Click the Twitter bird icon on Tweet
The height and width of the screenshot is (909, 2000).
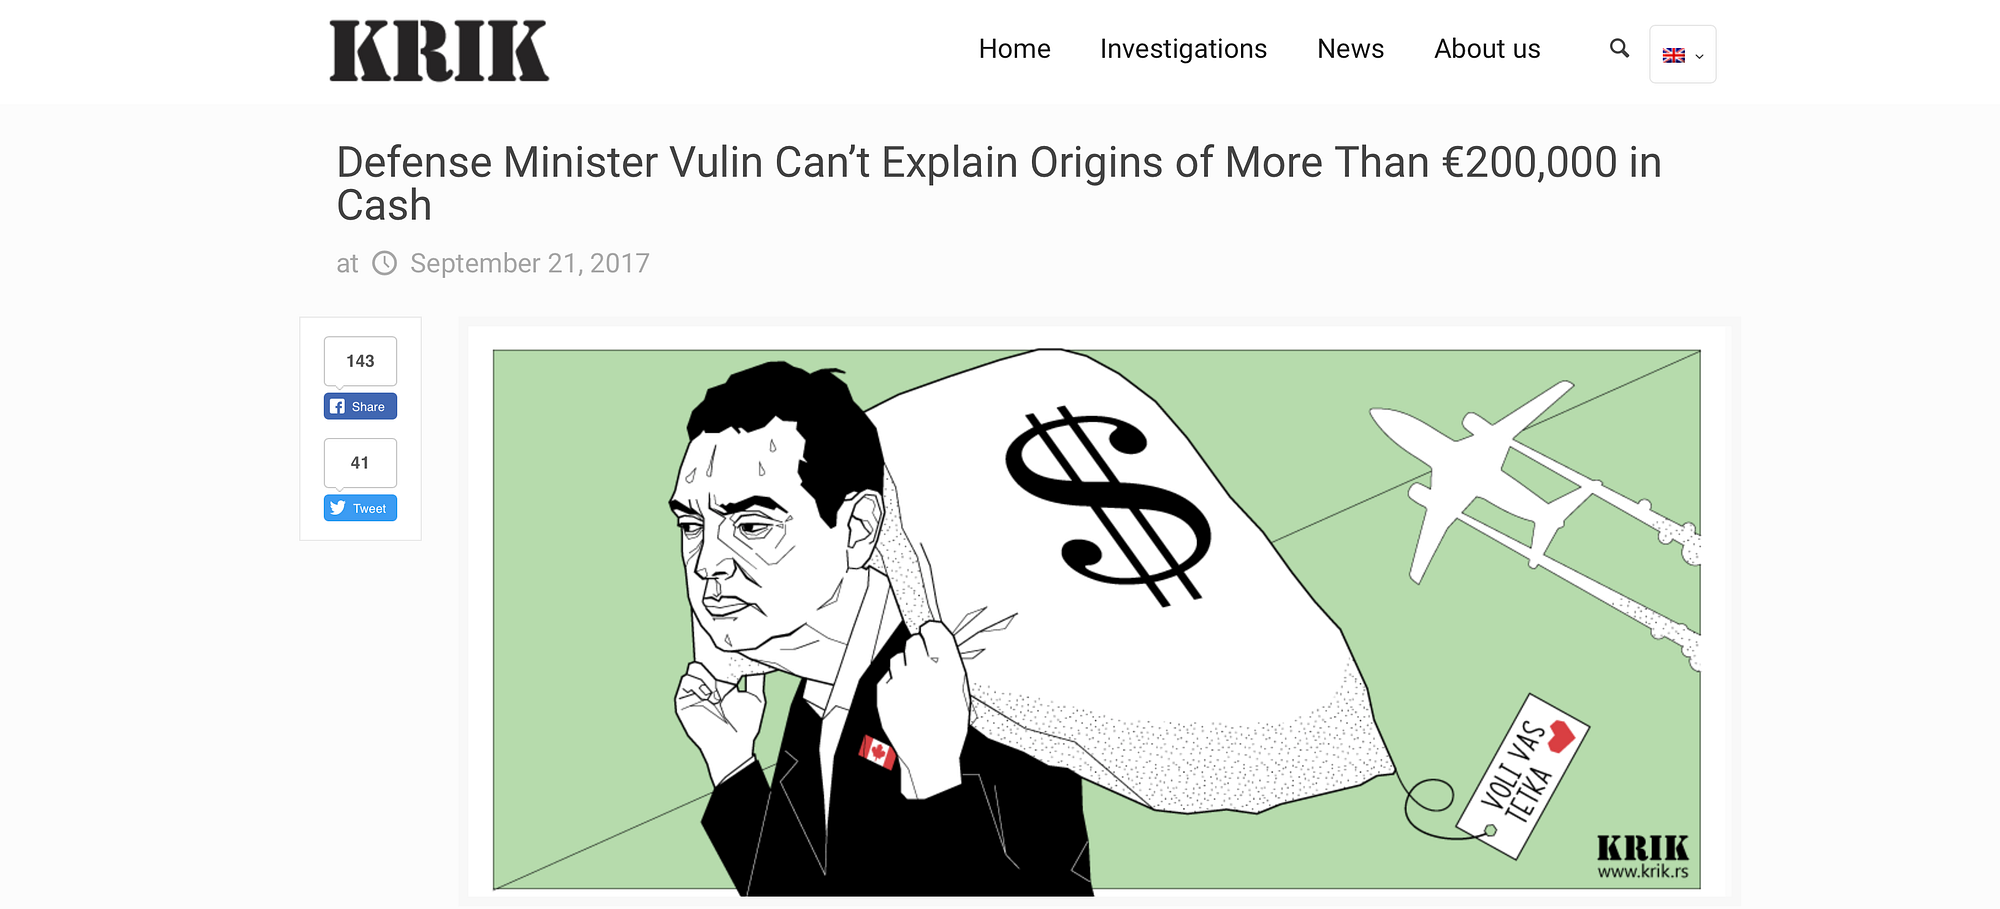(338, 508)
